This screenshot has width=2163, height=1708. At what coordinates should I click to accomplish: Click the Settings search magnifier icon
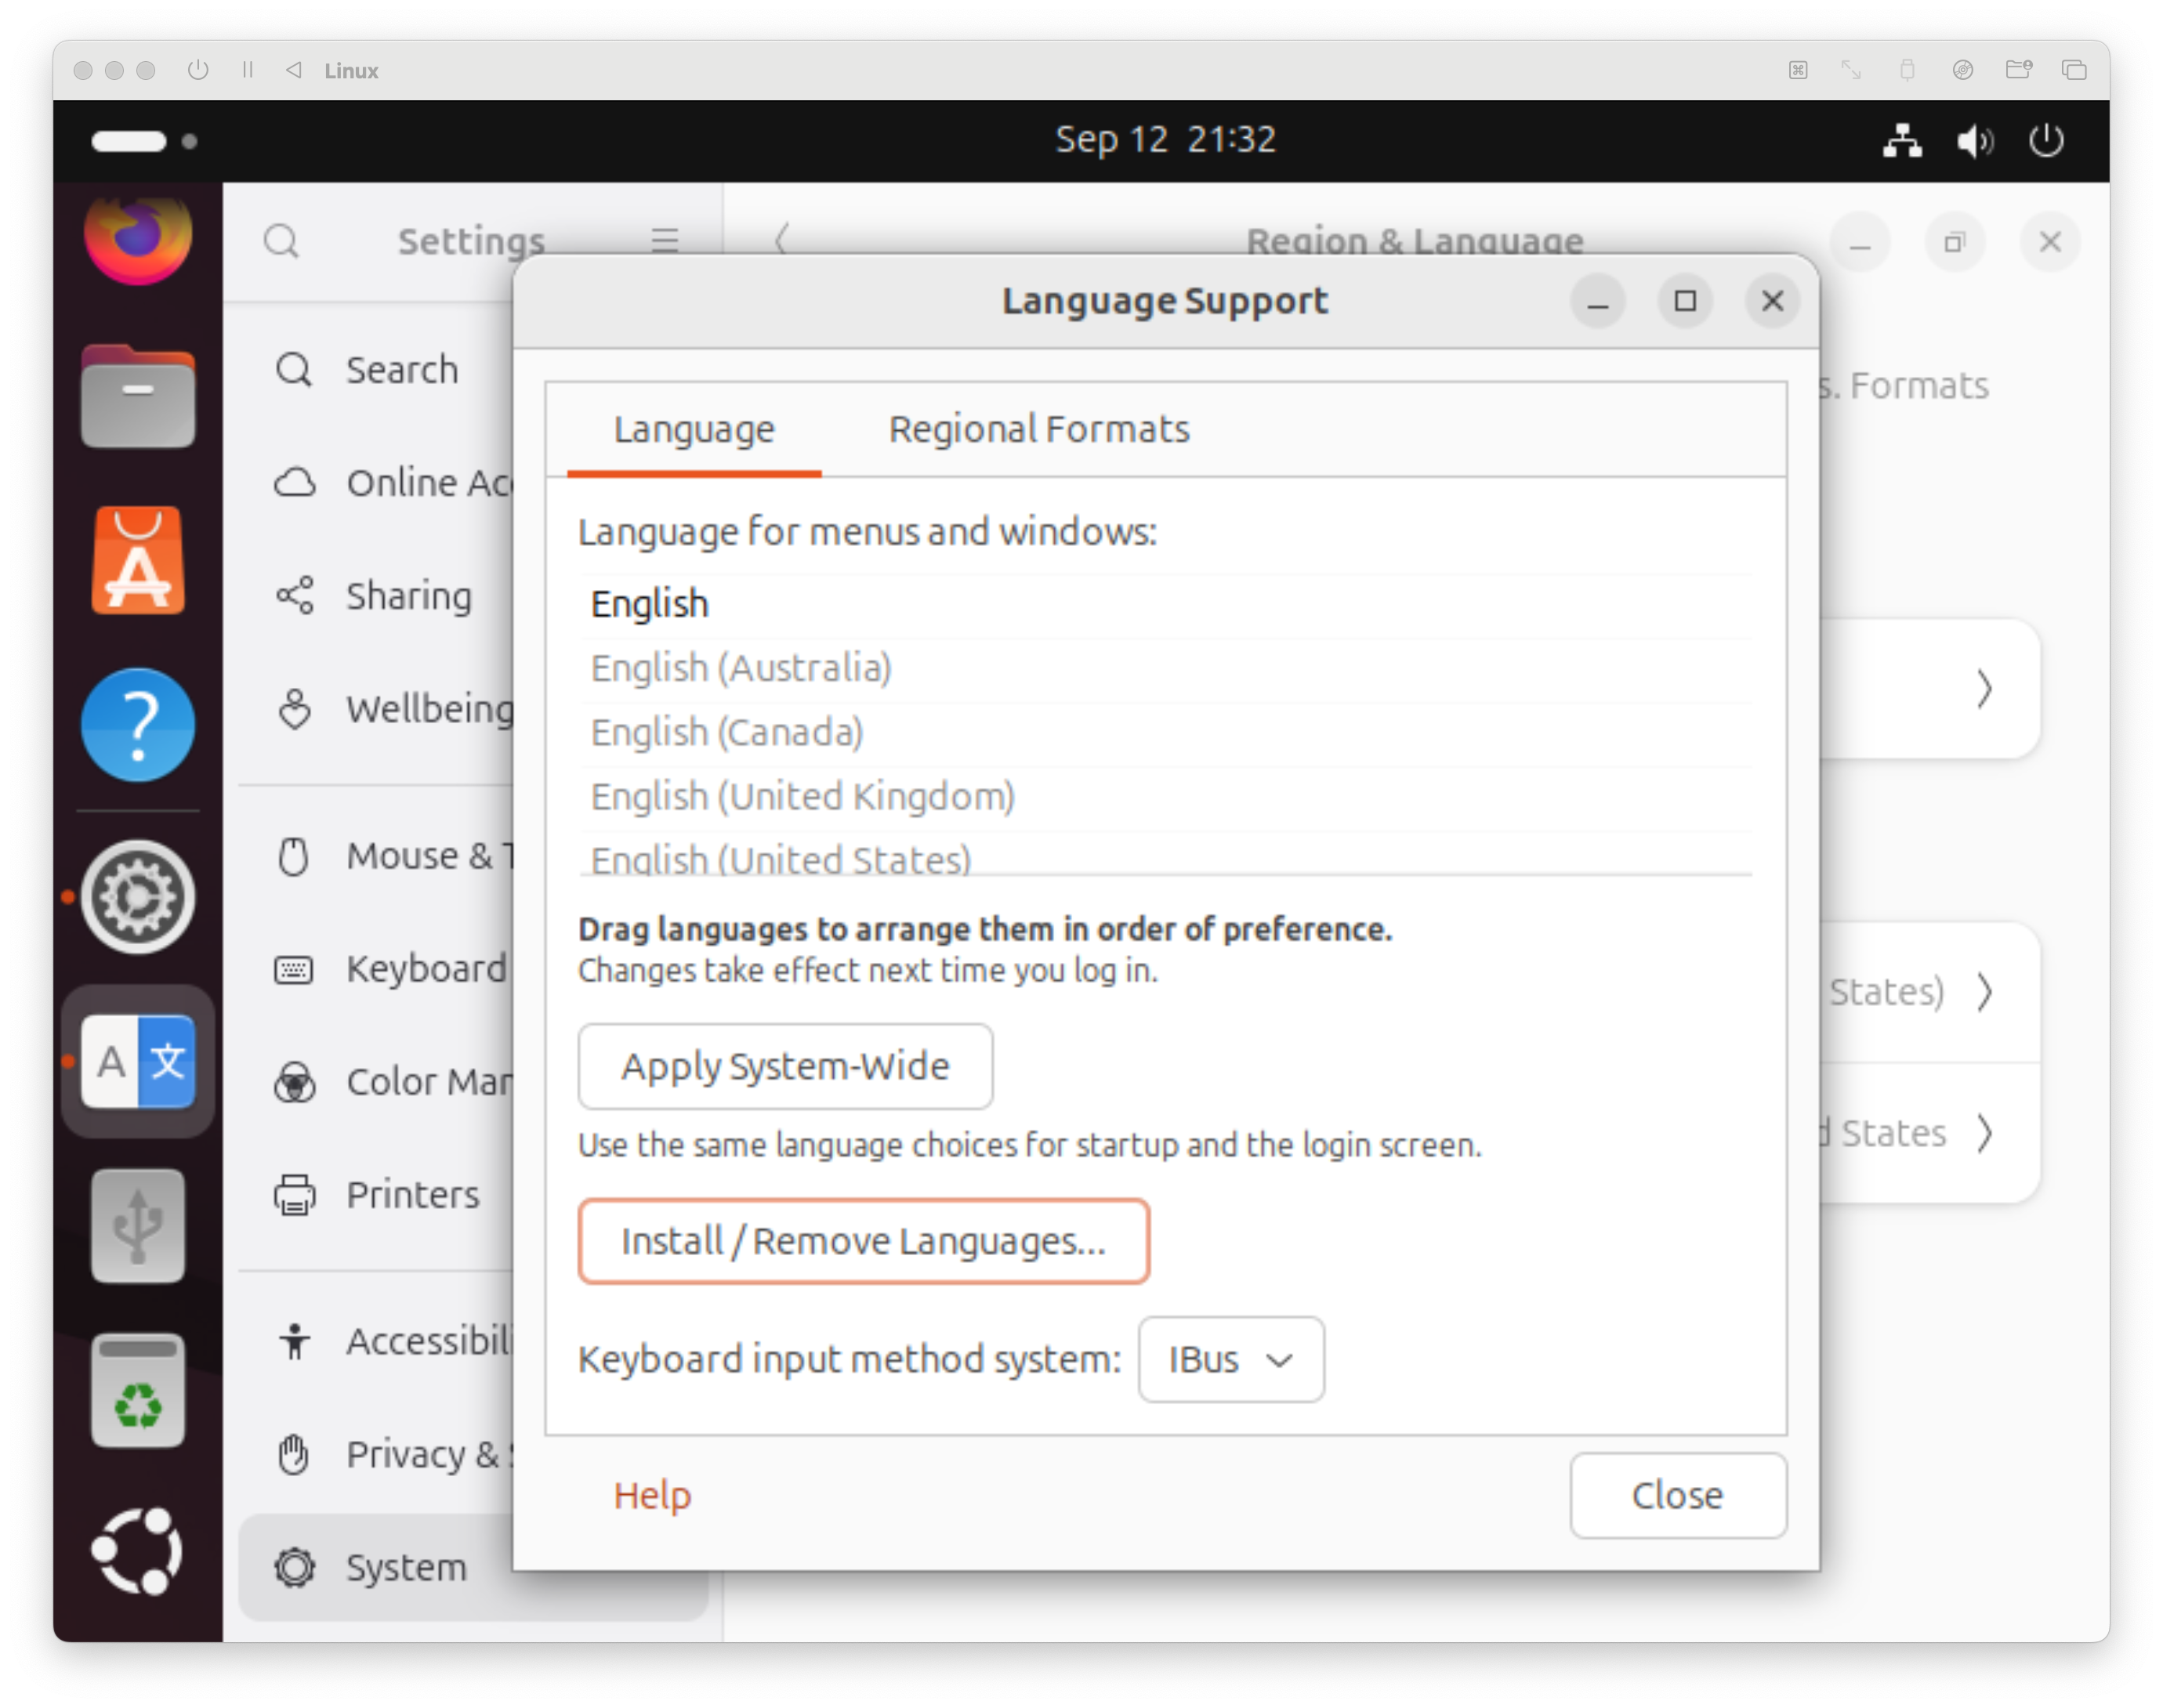click(x=281, y=241)
